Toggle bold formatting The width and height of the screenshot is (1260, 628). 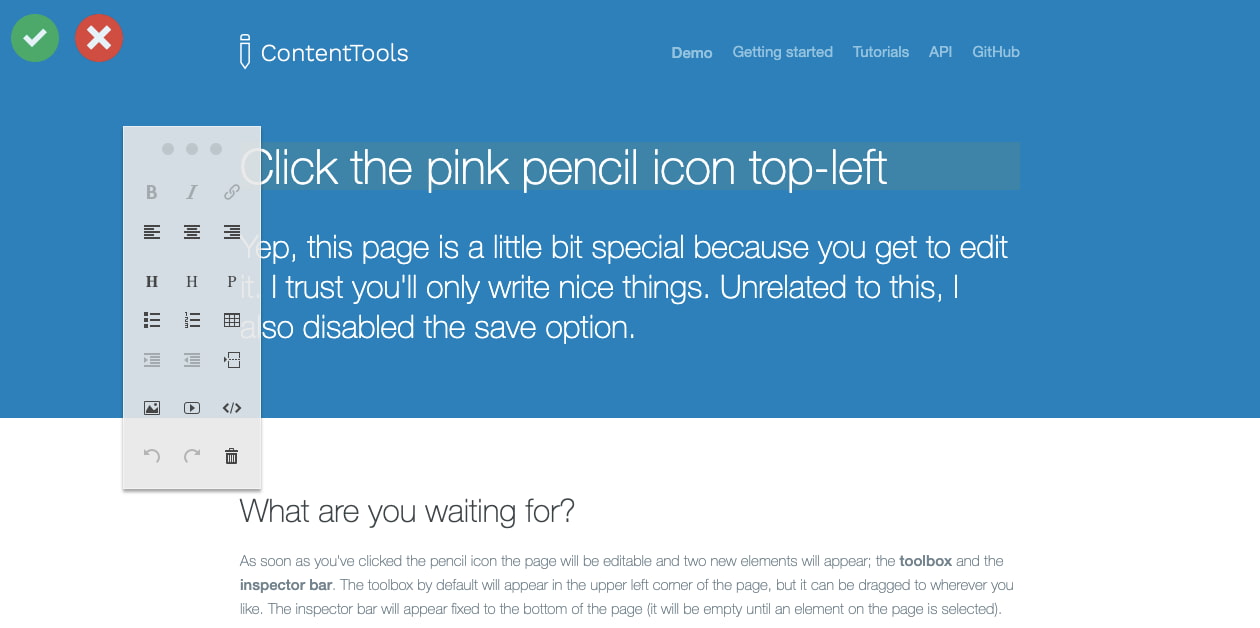coord(152,192)
